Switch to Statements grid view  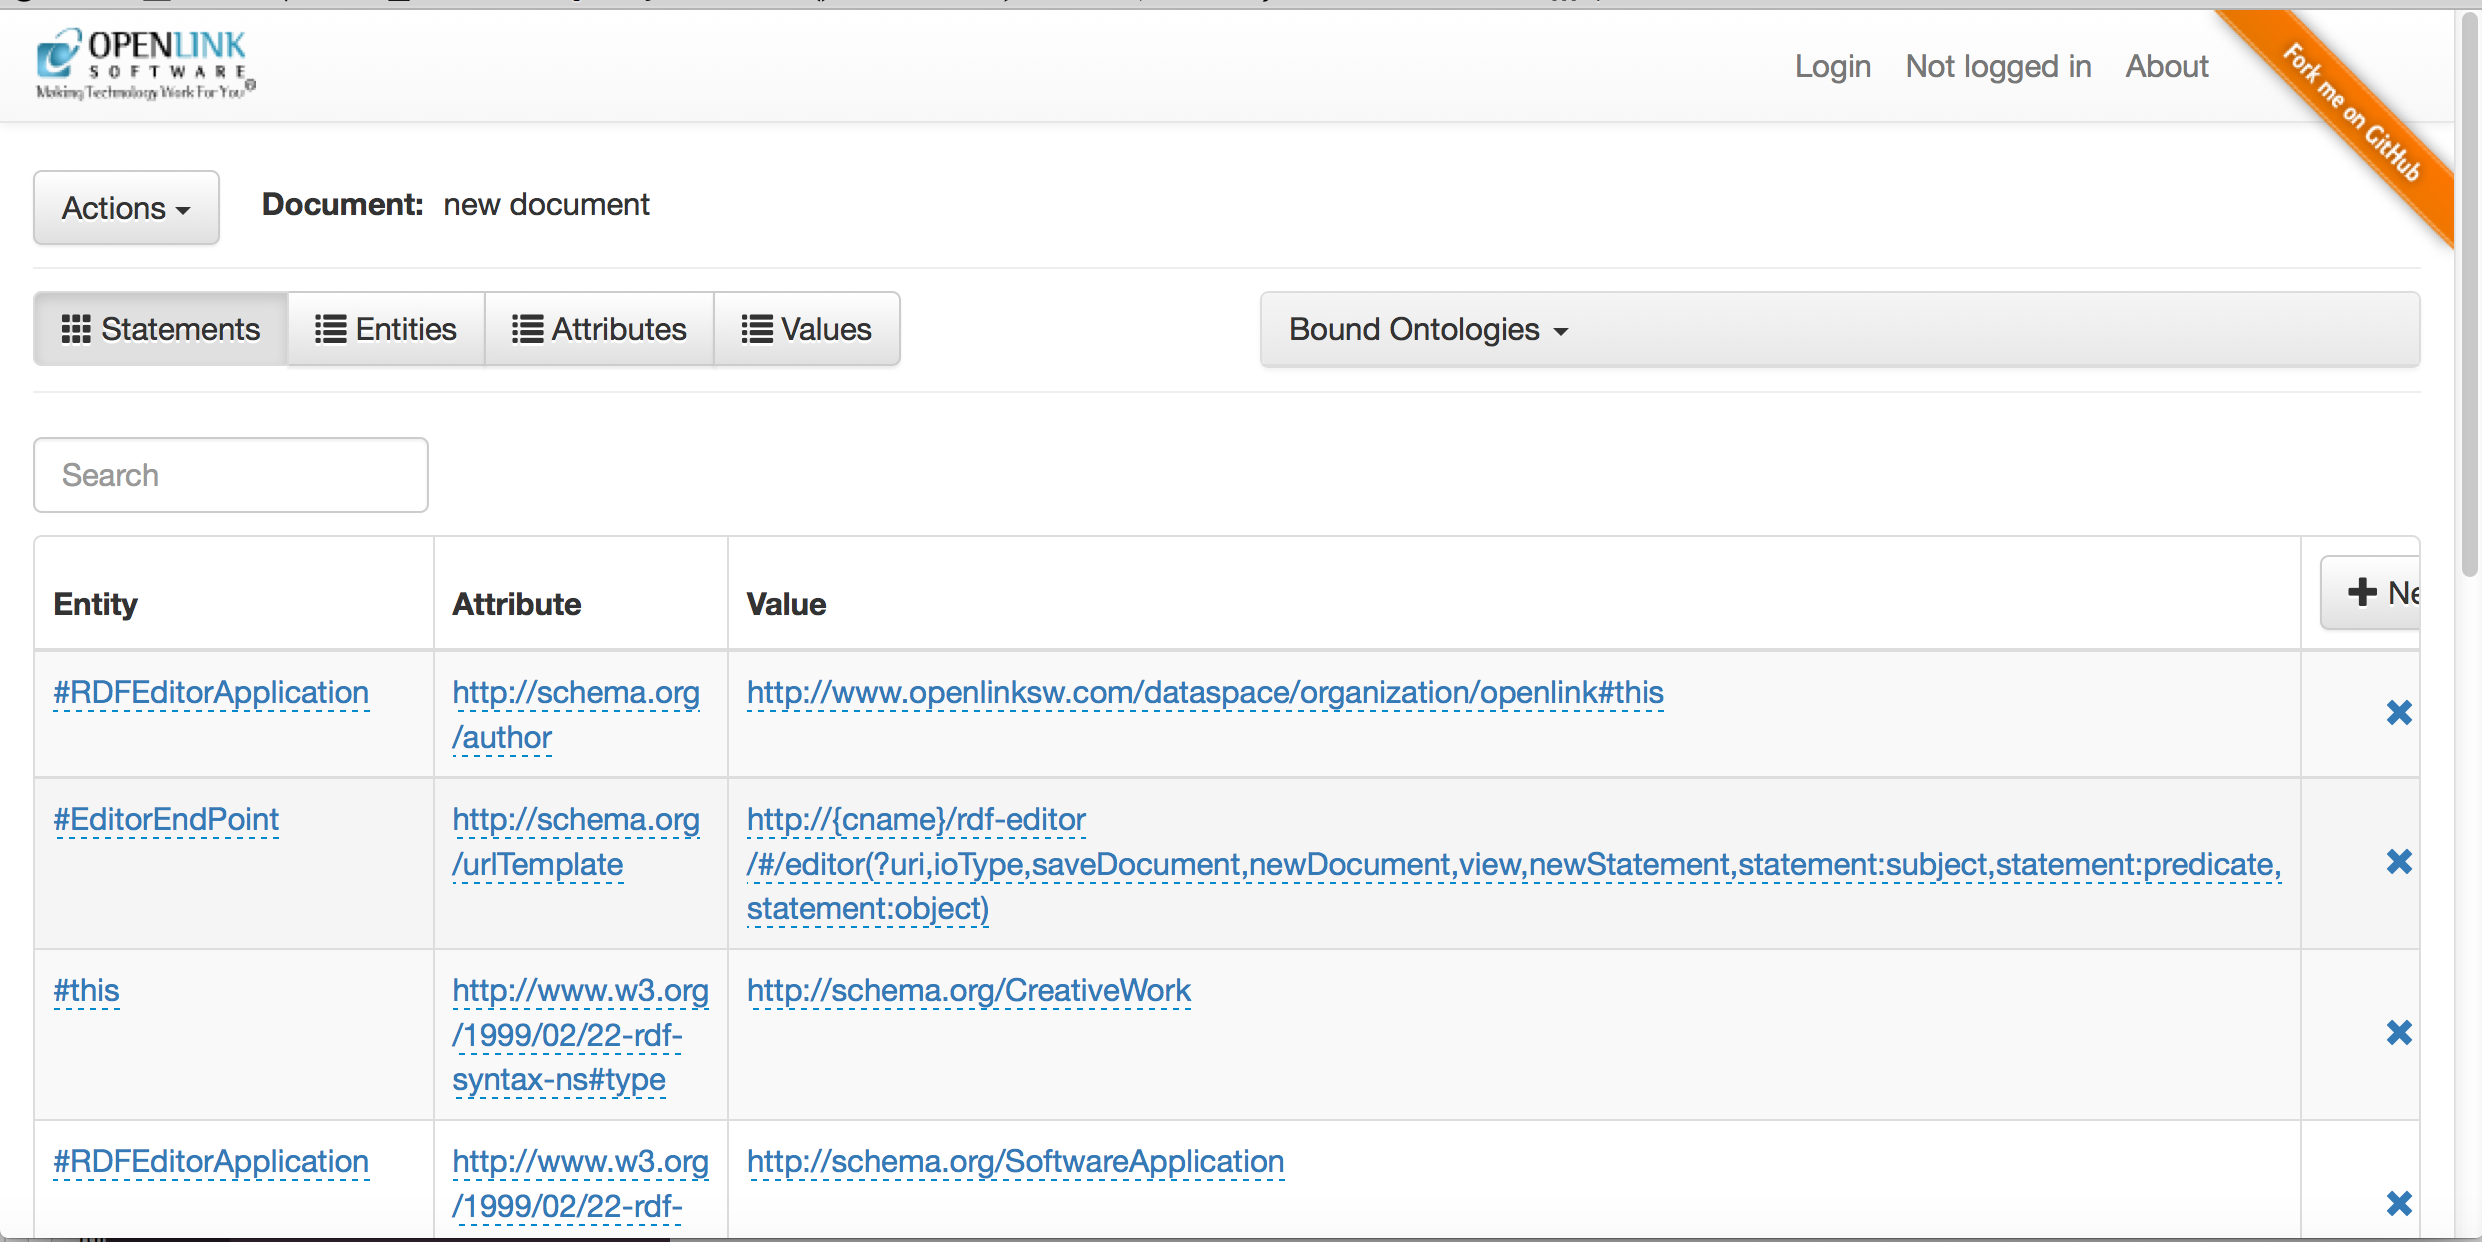tap(161, 329)
